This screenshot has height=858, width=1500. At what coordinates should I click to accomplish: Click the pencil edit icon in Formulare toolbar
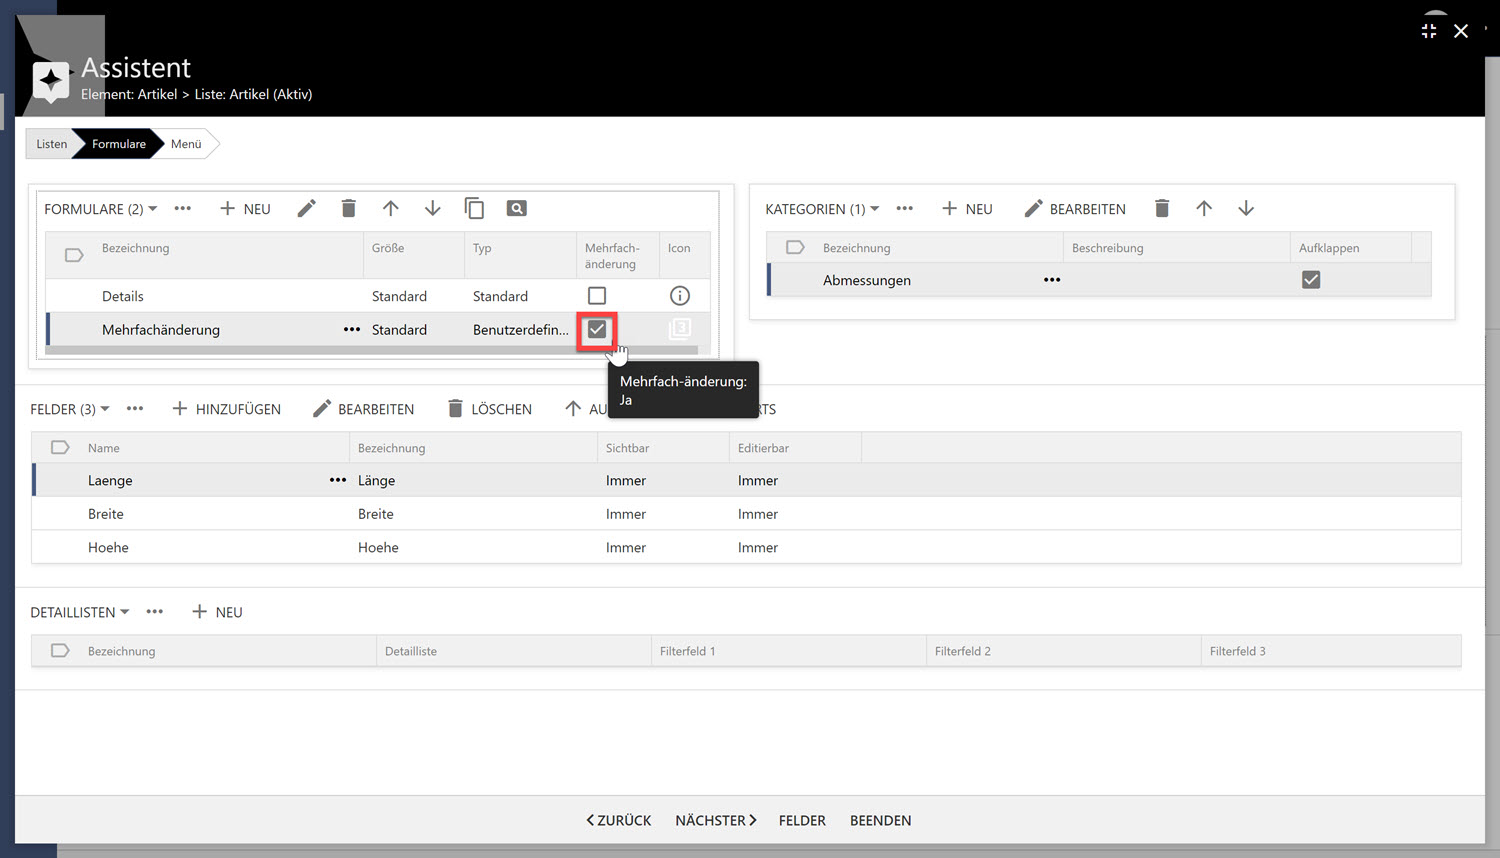pyautogui.click(x=307, y=208)
